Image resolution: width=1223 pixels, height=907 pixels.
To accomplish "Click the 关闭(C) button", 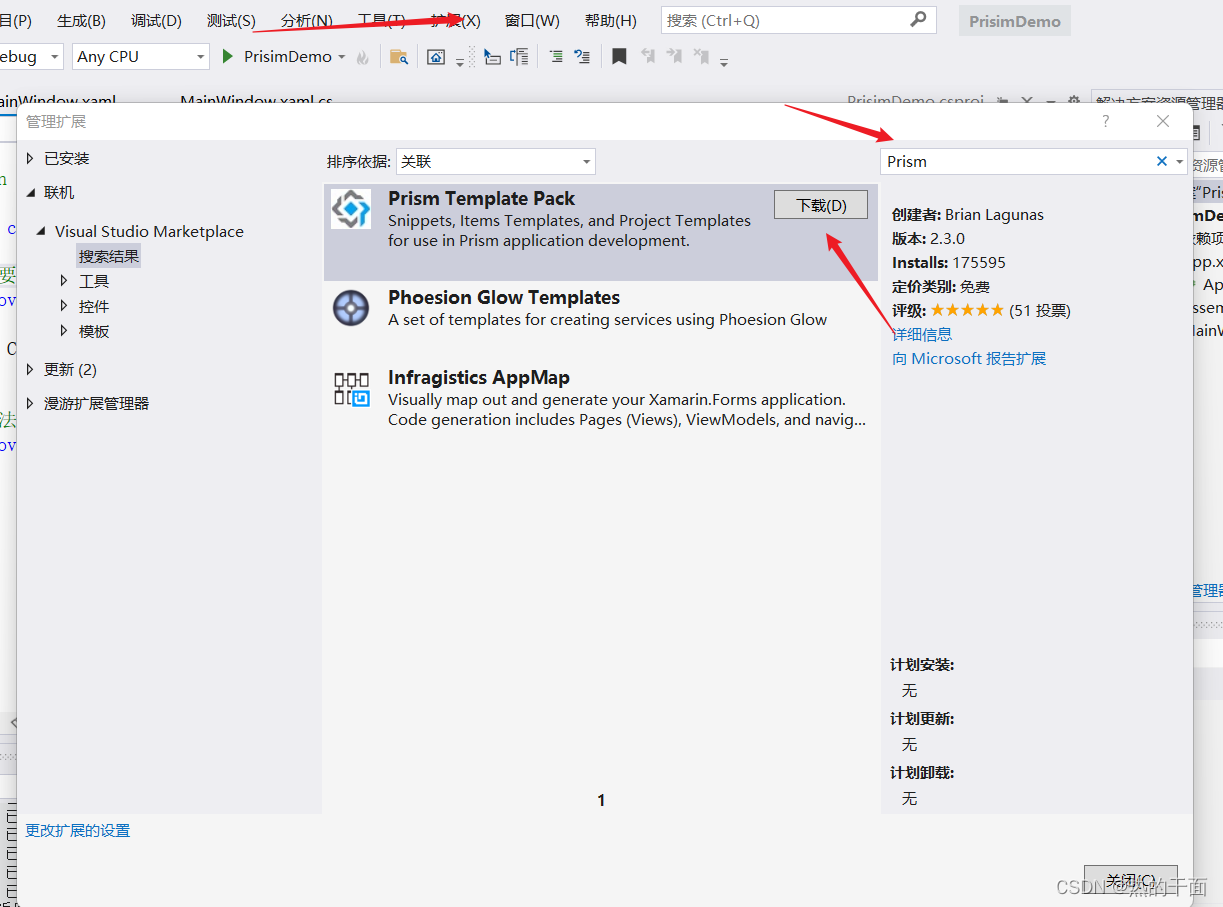I will tap(1130, 880).
